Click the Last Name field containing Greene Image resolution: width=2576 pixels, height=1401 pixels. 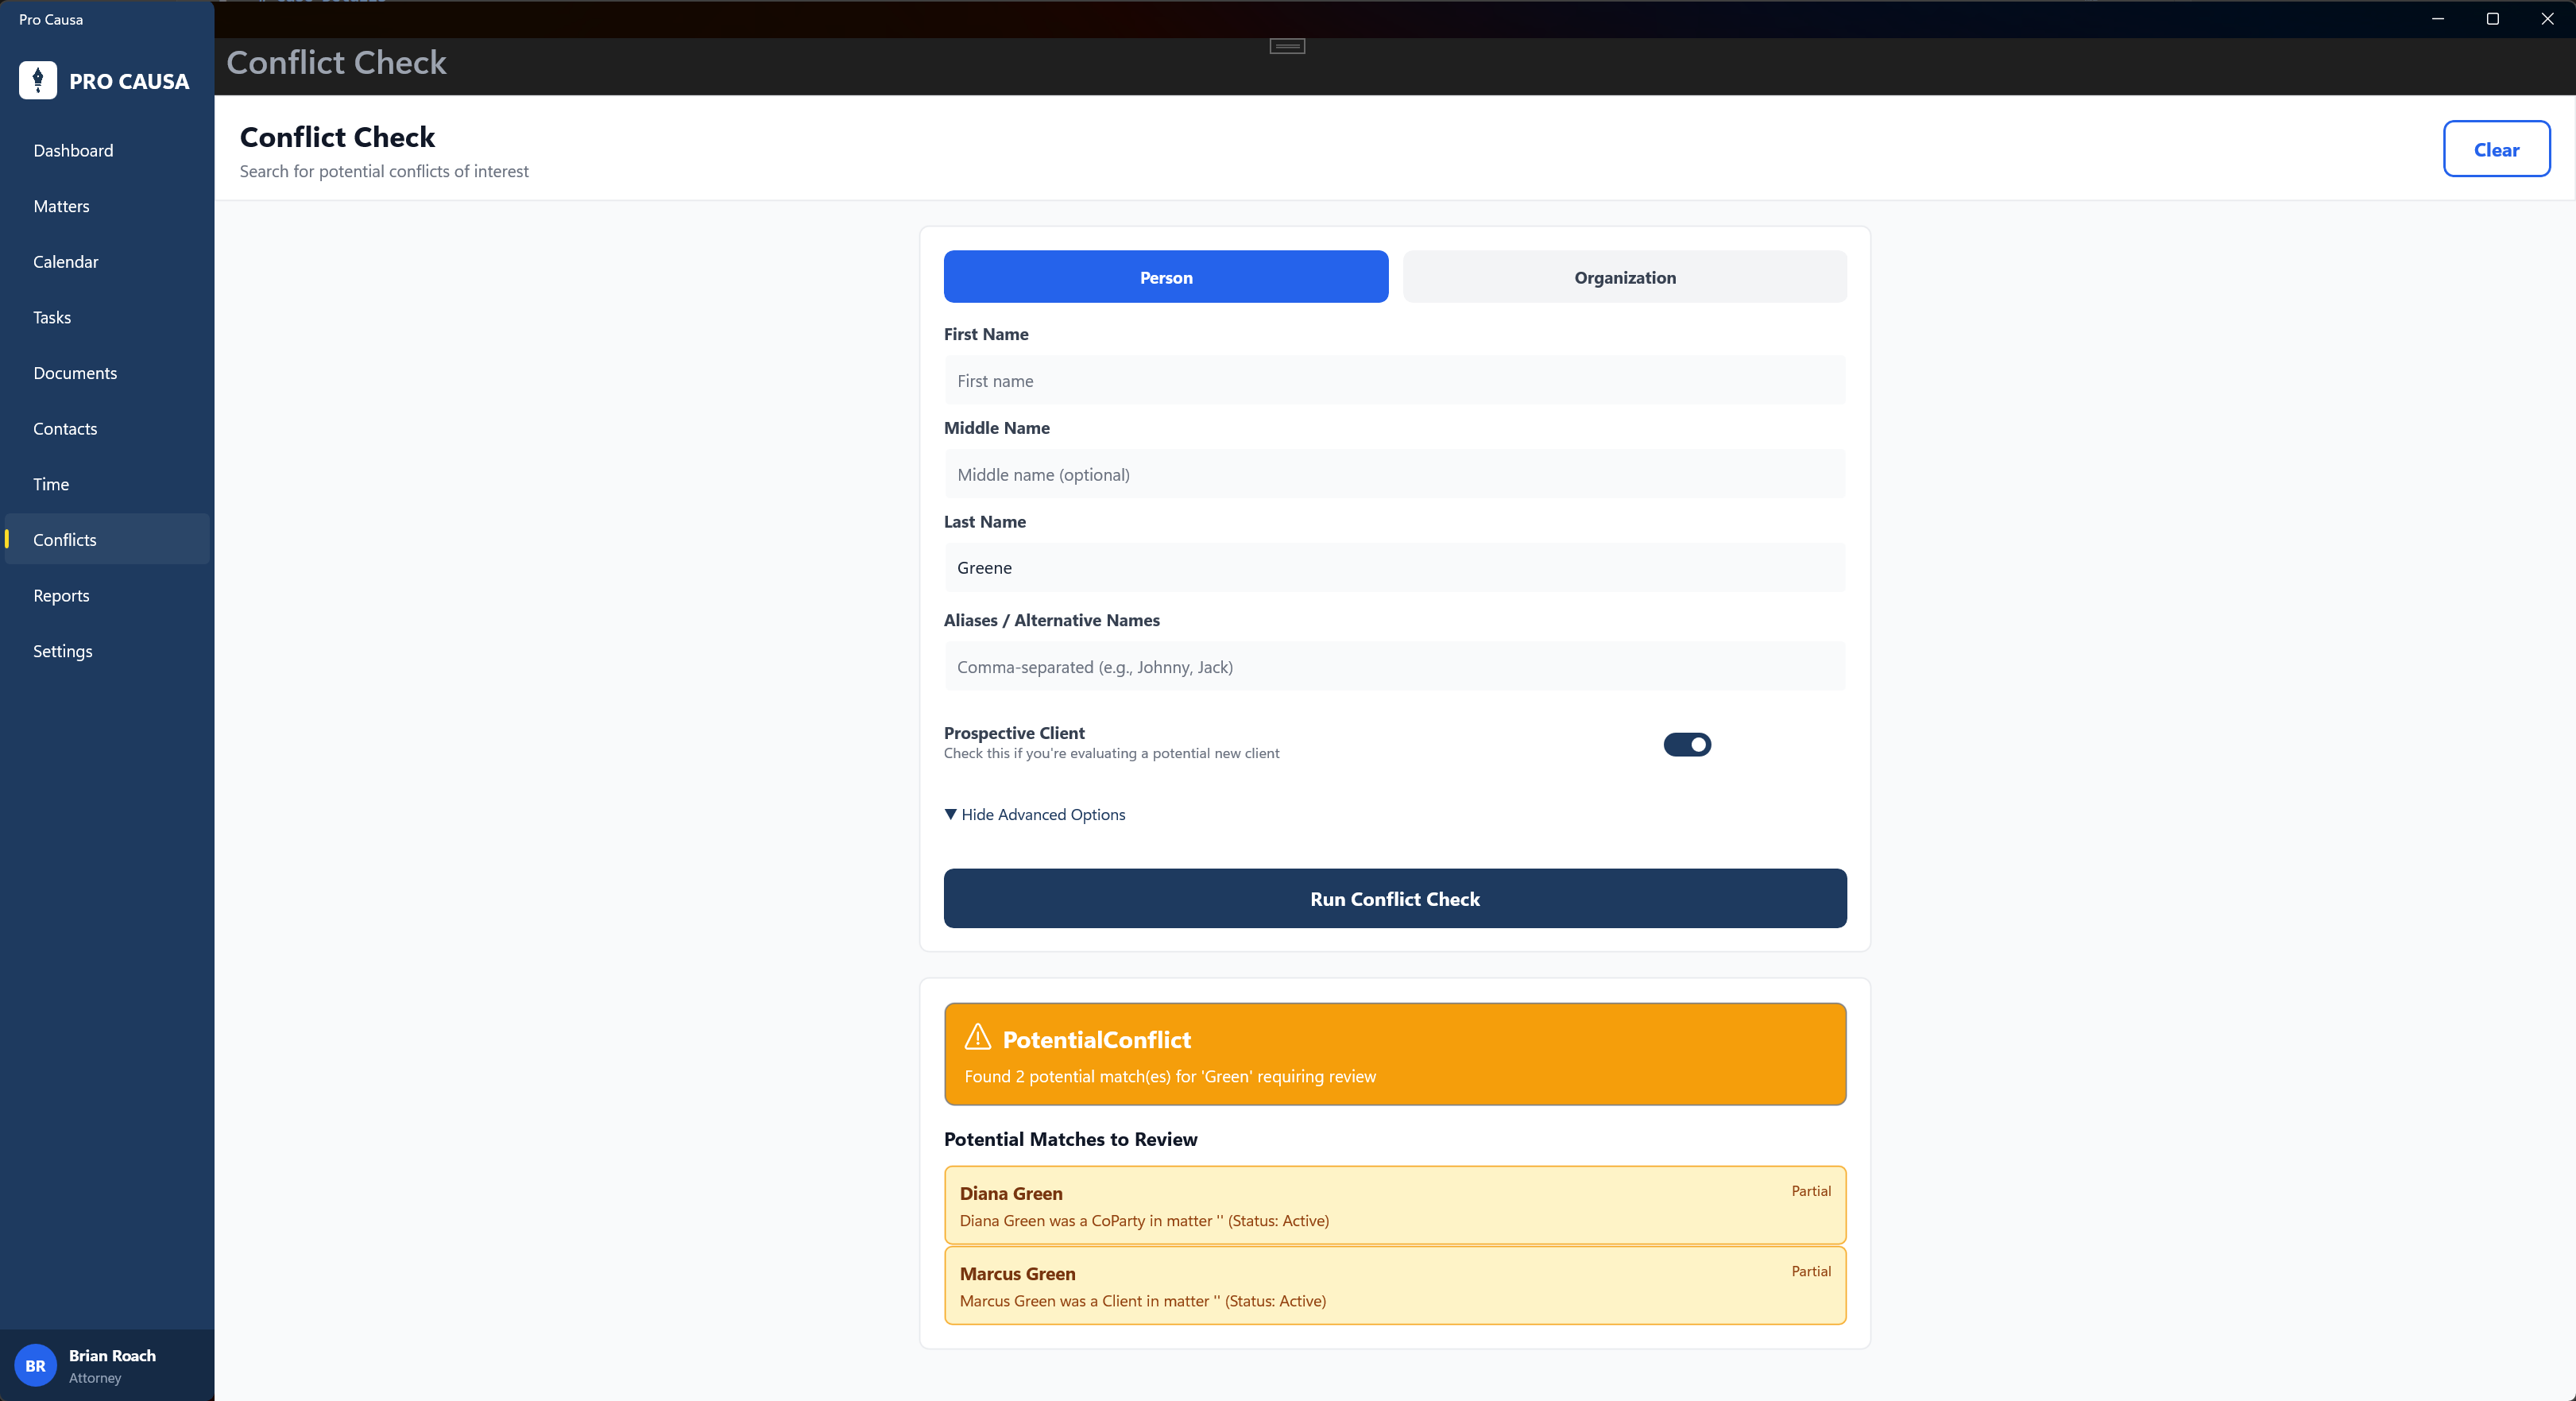click(x=1394, y=567)
